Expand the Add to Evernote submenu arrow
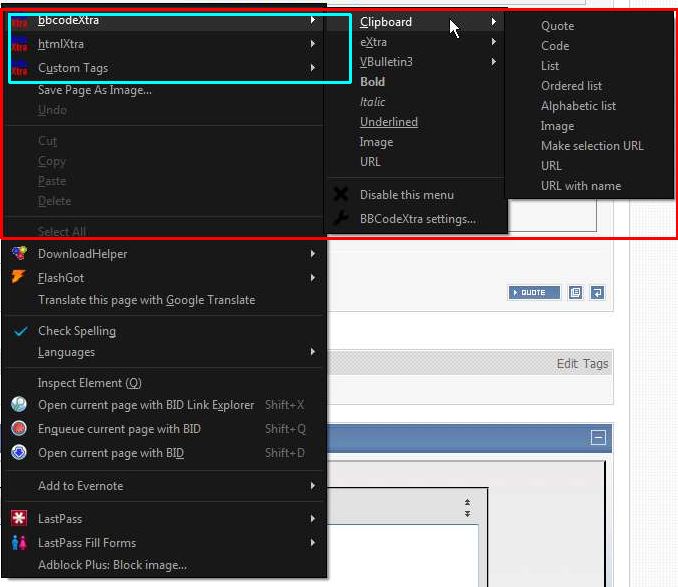This screenshot has width=678, height=587. coord(313,486)
